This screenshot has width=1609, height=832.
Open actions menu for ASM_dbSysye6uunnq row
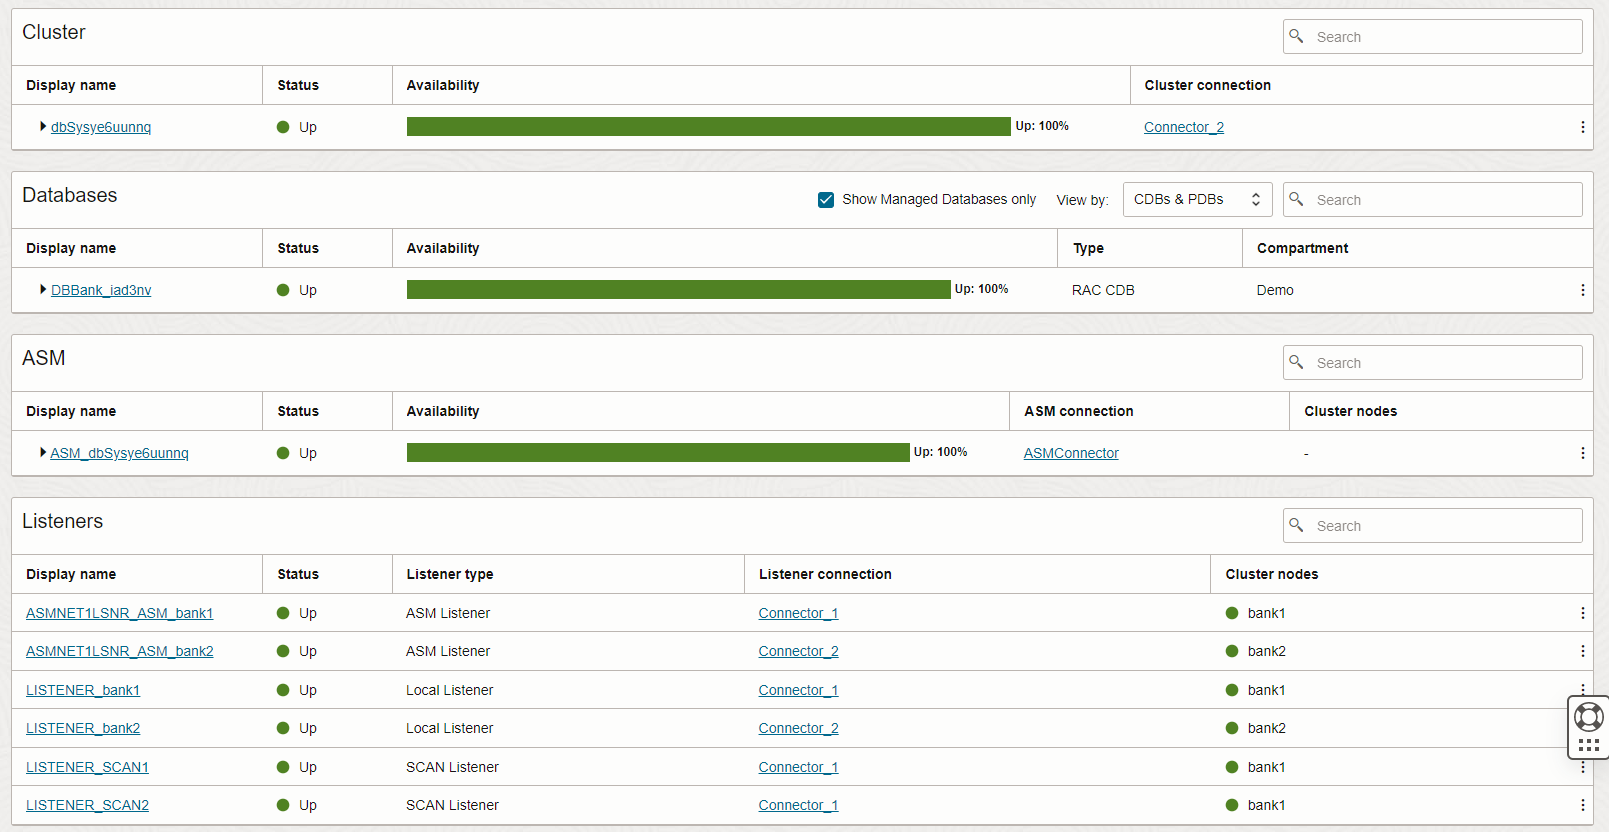[1582, 453]
